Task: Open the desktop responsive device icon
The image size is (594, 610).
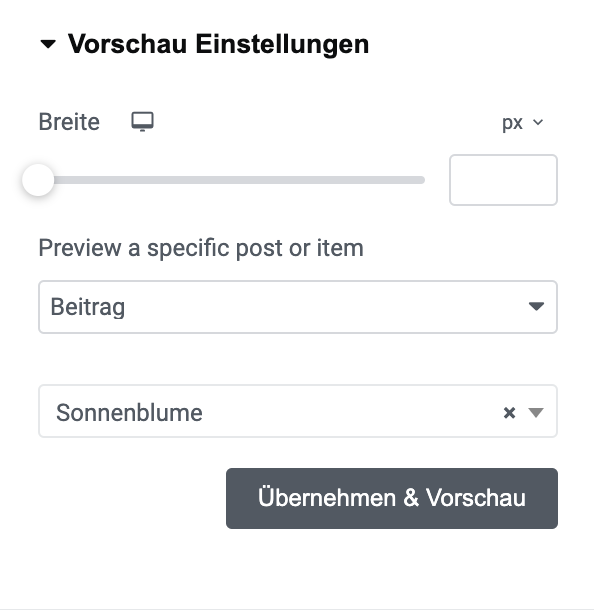Action: [142, 122]
